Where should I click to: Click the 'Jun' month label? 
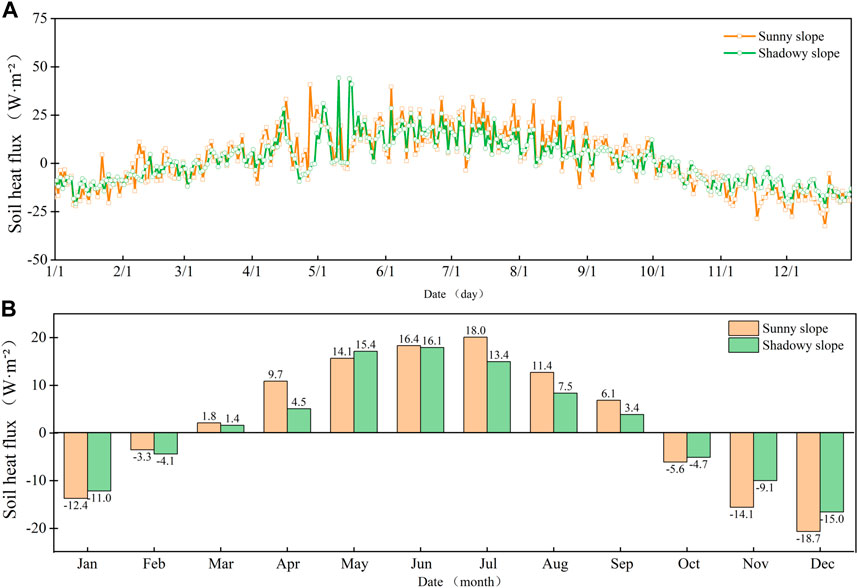pos(421,563)
